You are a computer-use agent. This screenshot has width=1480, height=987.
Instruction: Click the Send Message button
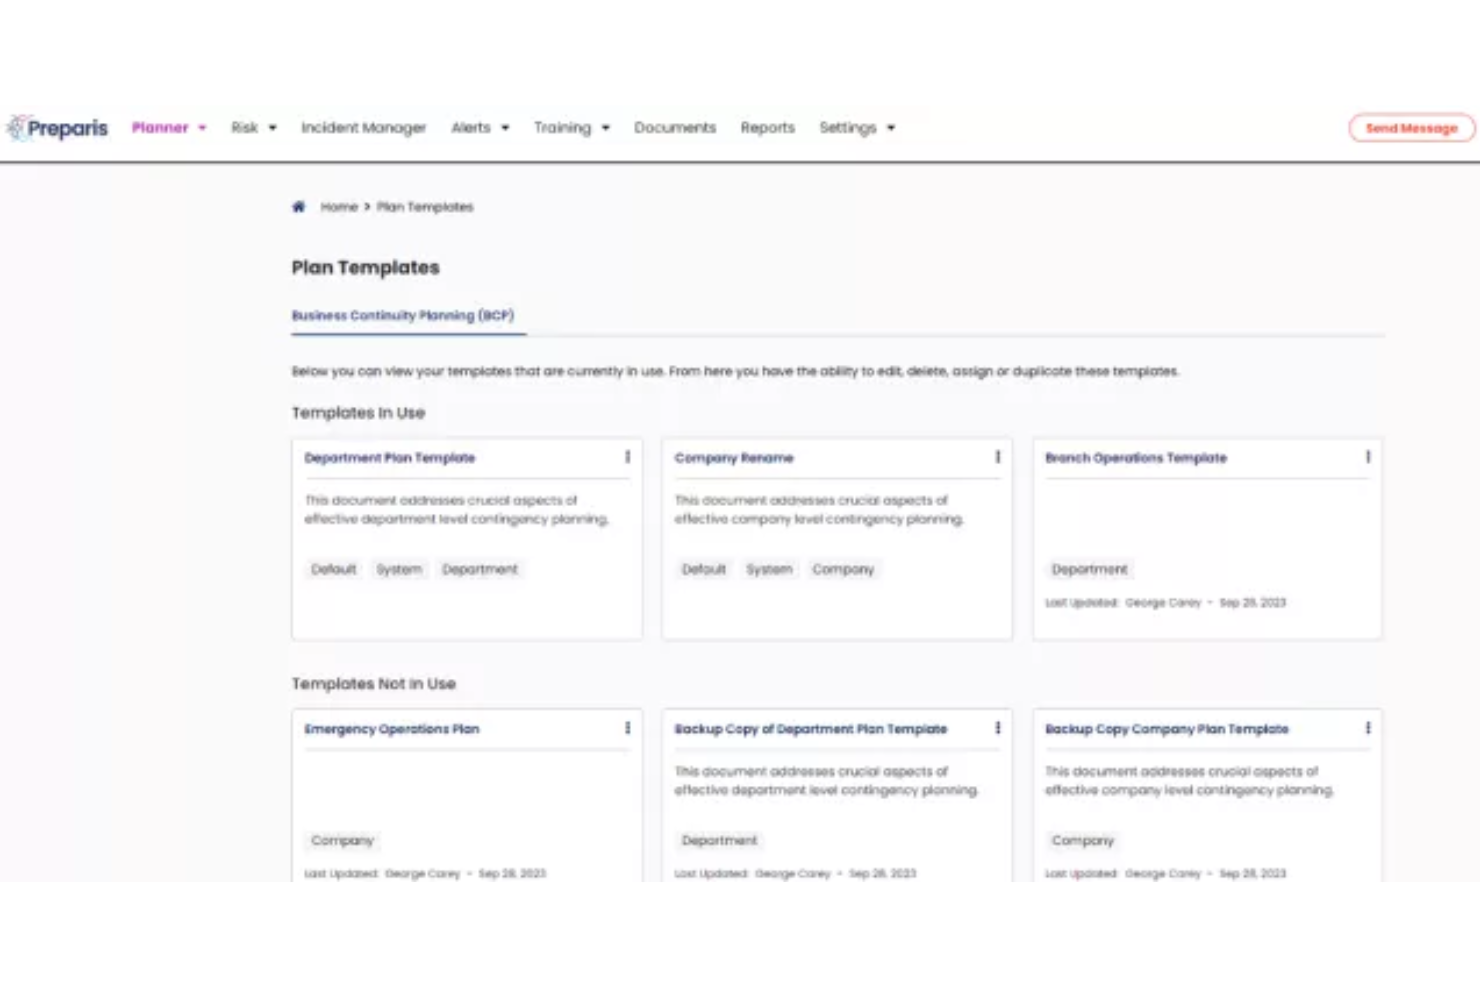coord(1410,128)
